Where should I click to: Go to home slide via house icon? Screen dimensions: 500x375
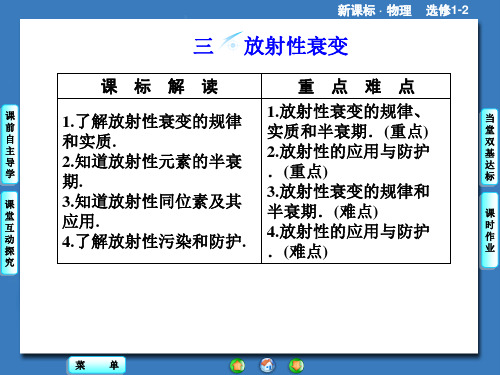click(x=267, y=365)
